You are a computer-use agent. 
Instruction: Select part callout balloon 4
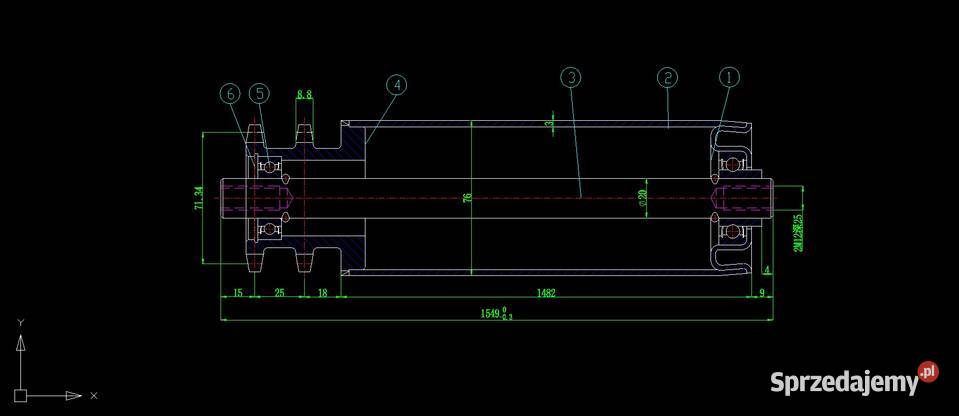(x=397, y=85)
